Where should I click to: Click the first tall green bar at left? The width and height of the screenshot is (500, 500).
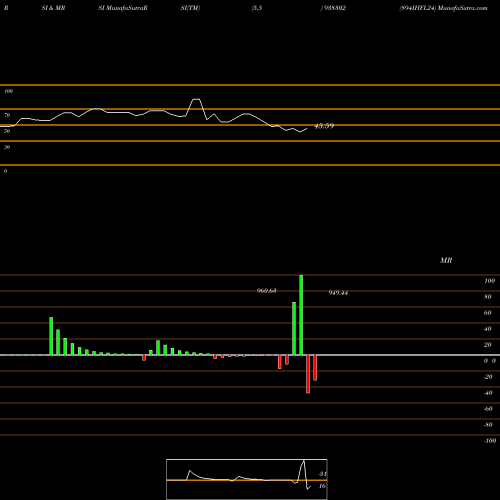click(x=51, y=336)
